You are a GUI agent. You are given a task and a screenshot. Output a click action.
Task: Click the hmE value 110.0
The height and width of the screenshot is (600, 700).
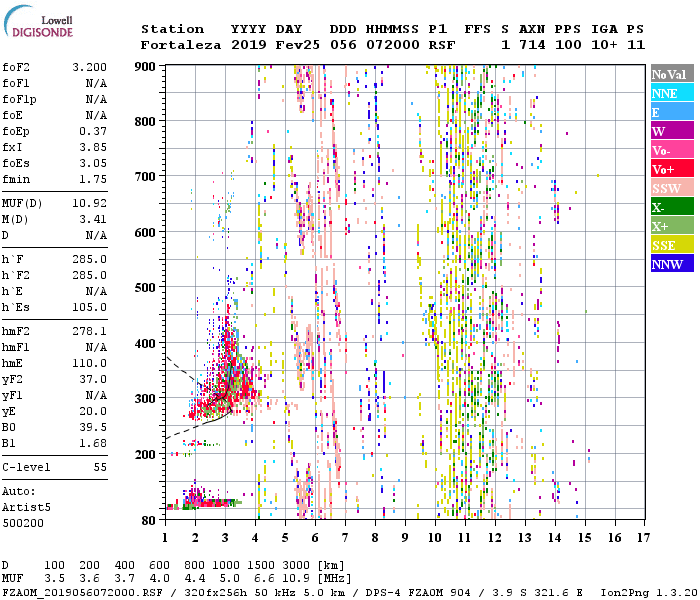click(x=89, y=363)
